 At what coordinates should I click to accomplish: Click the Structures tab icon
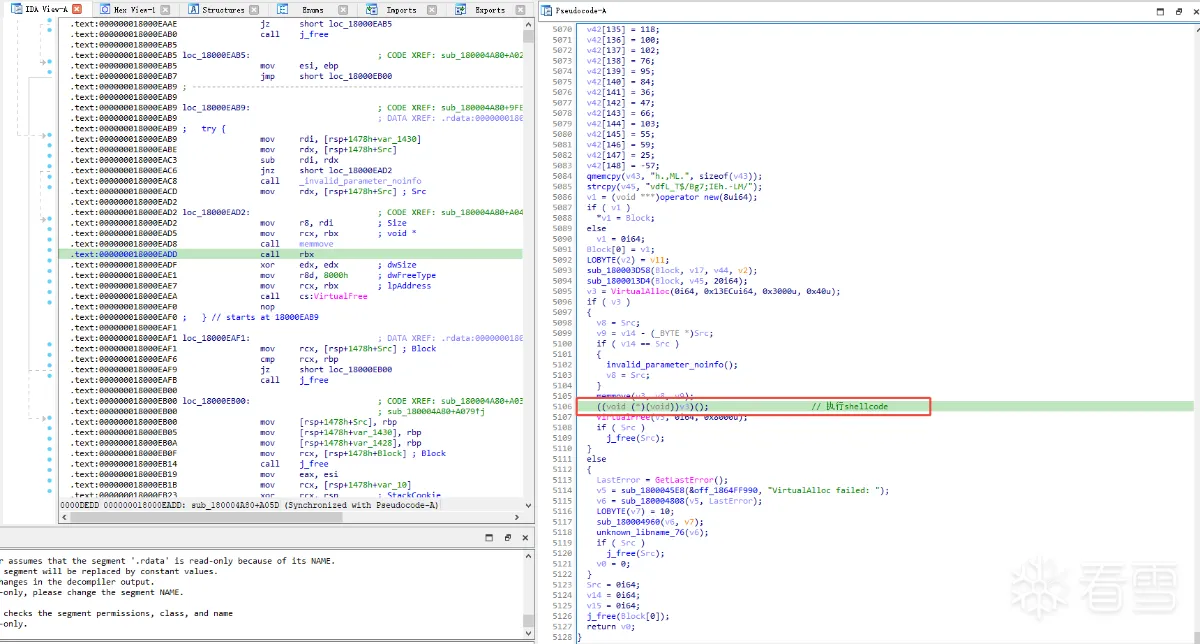192,9
